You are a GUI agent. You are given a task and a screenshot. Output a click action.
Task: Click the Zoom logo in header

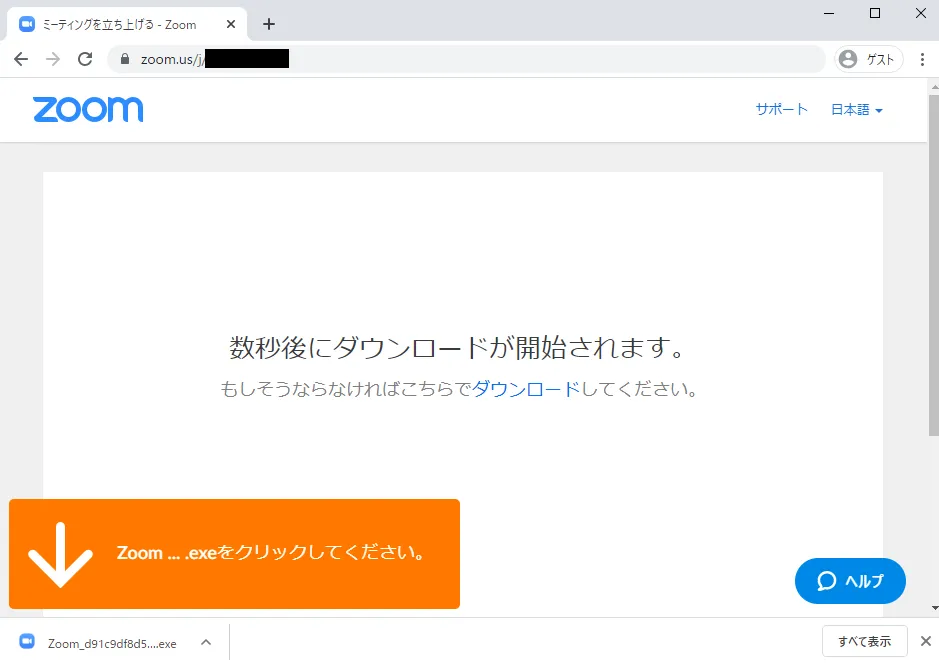(x=88, y=109)
